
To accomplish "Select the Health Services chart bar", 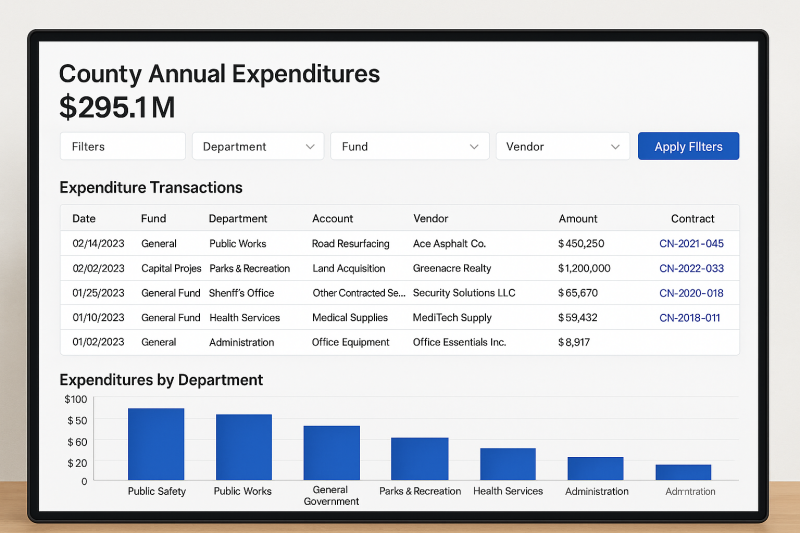I will 508,464.
